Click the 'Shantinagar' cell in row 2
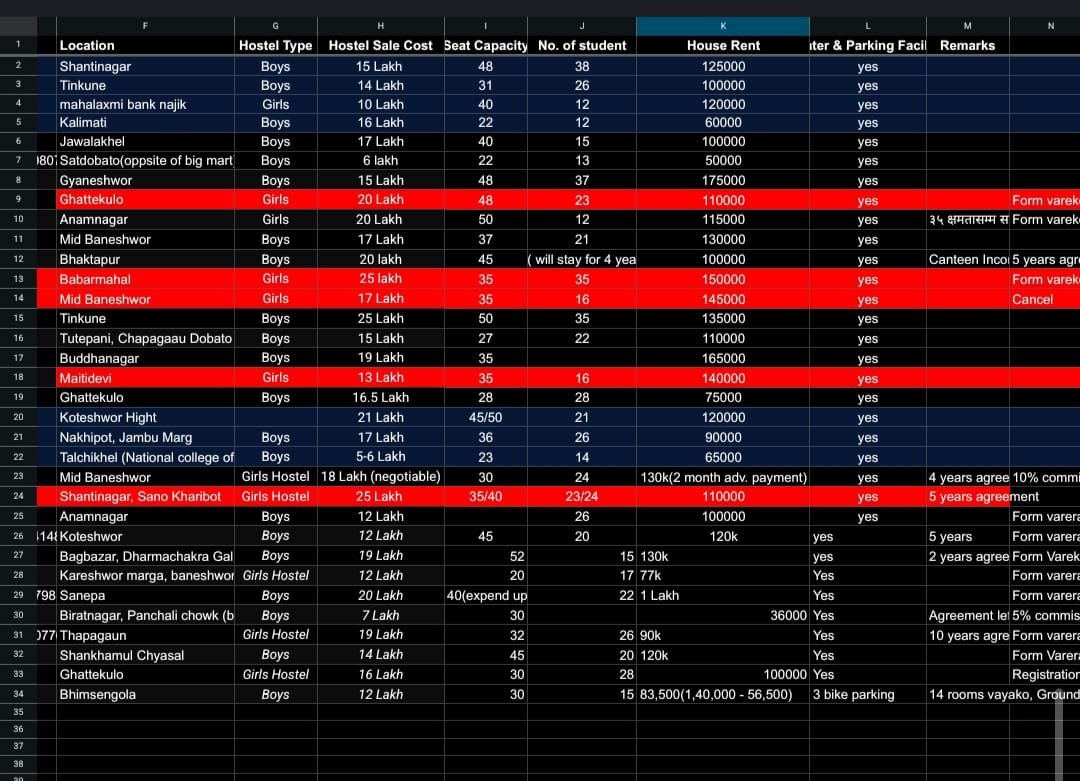Viewport: 1080px width, 781px height. coord(145,67)
